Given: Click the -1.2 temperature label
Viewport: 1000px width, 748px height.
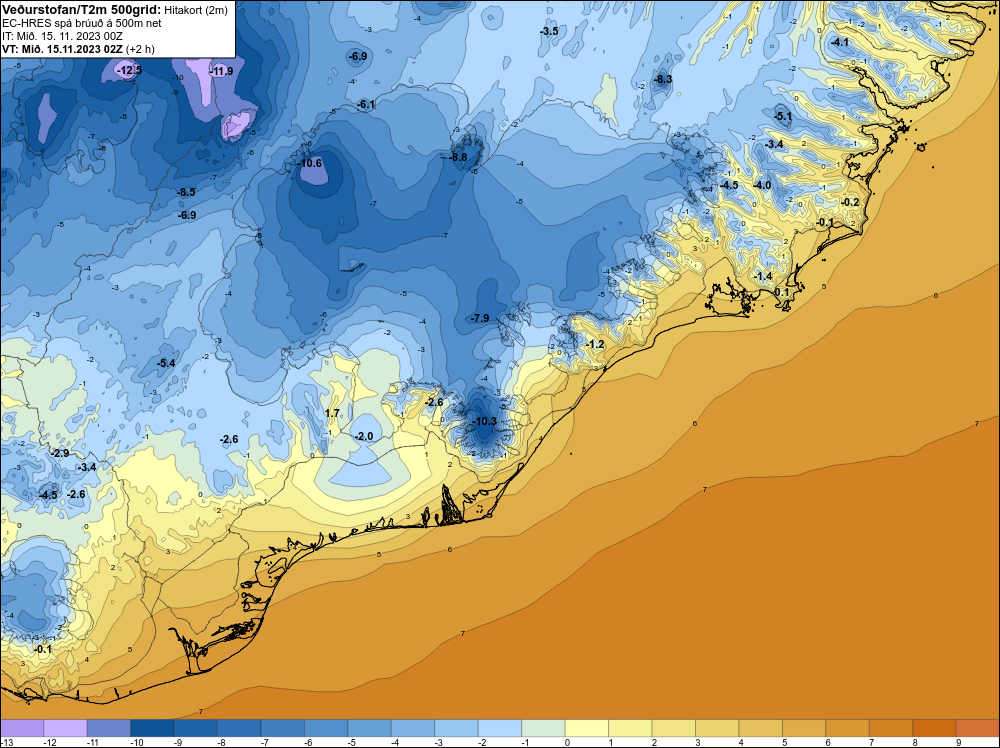Looking at the screenshot, I should pyautogui.click(x=594, y=344).
